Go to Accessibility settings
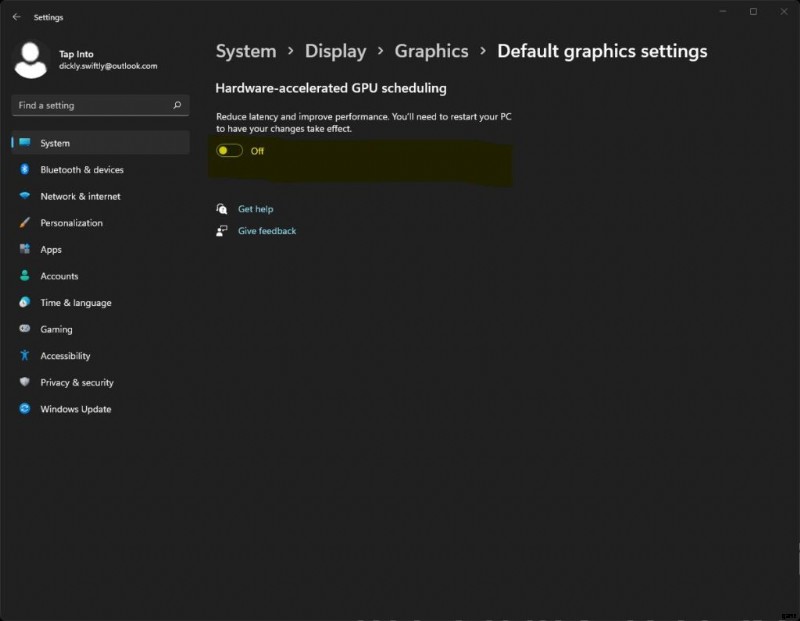Image resolution: width=800 pixels, height=621 pixels. coord(101,355)
